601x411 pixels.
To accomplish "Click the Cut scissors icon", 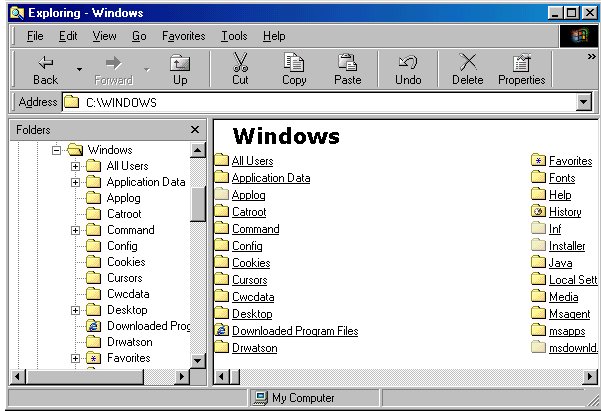I will point(240,62).
